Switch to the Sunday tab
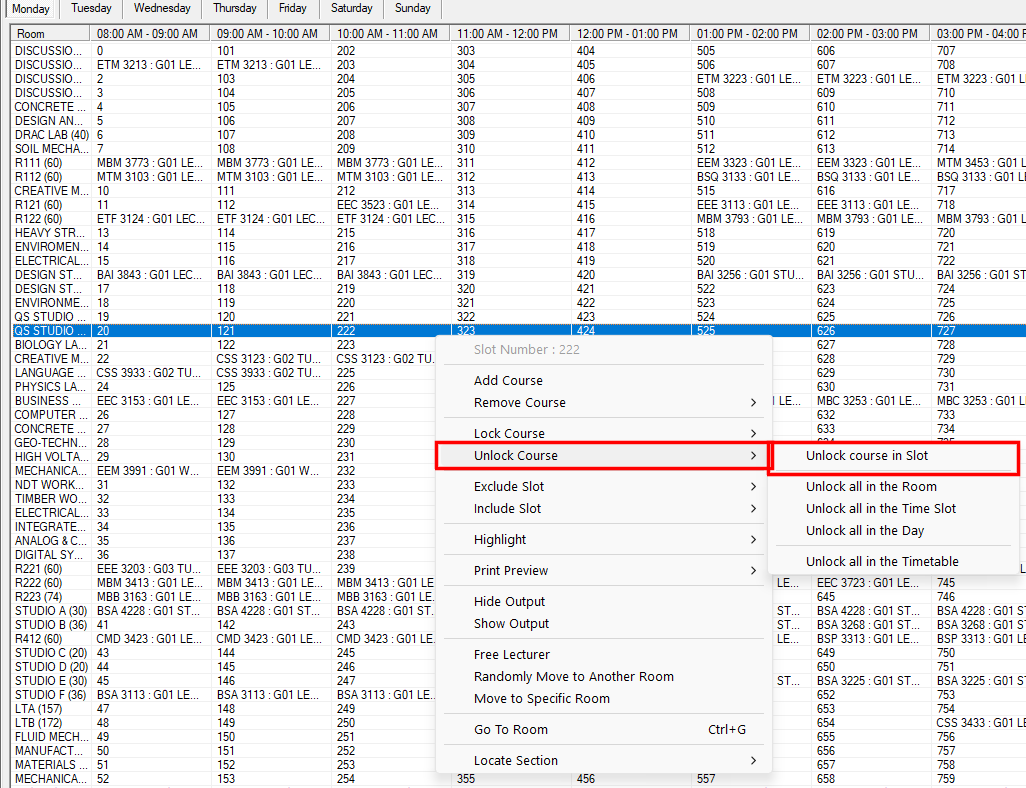 [x=412, y=9]
